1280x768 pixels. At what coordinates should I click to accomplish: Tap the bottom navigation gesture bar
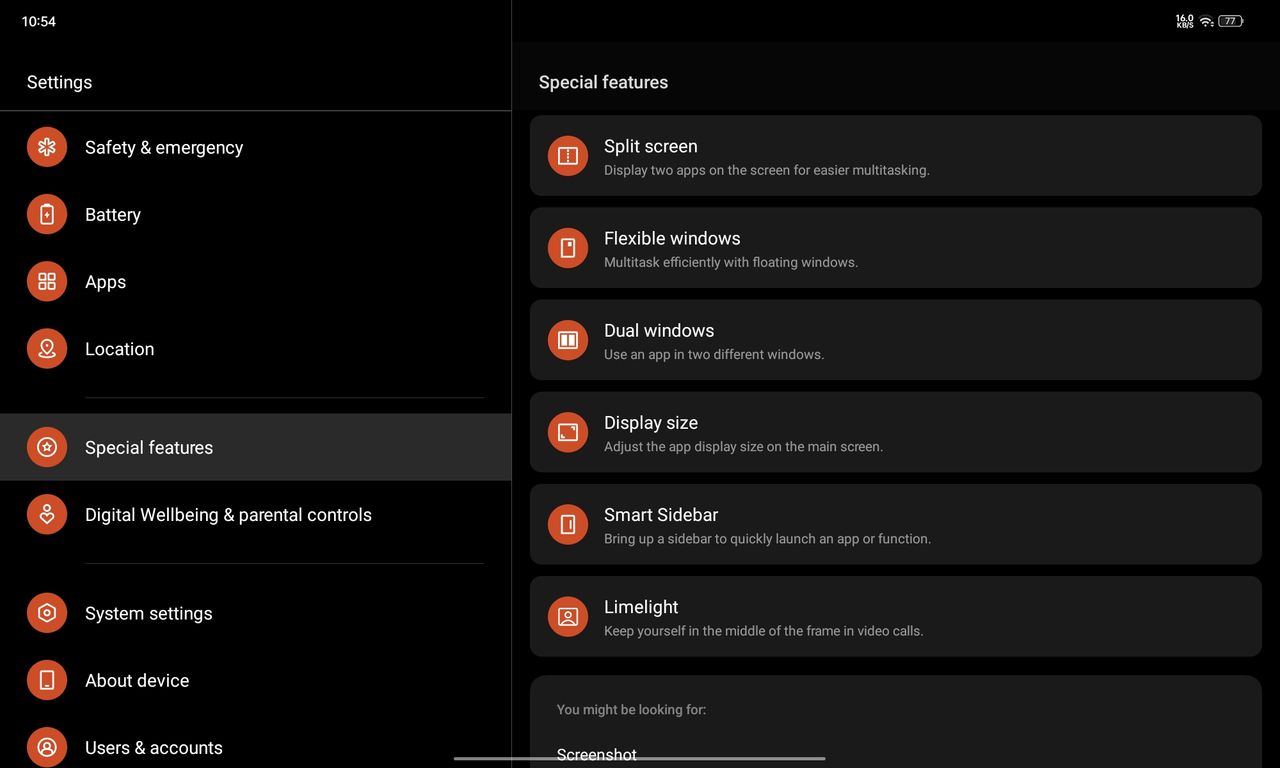point(640,758)
